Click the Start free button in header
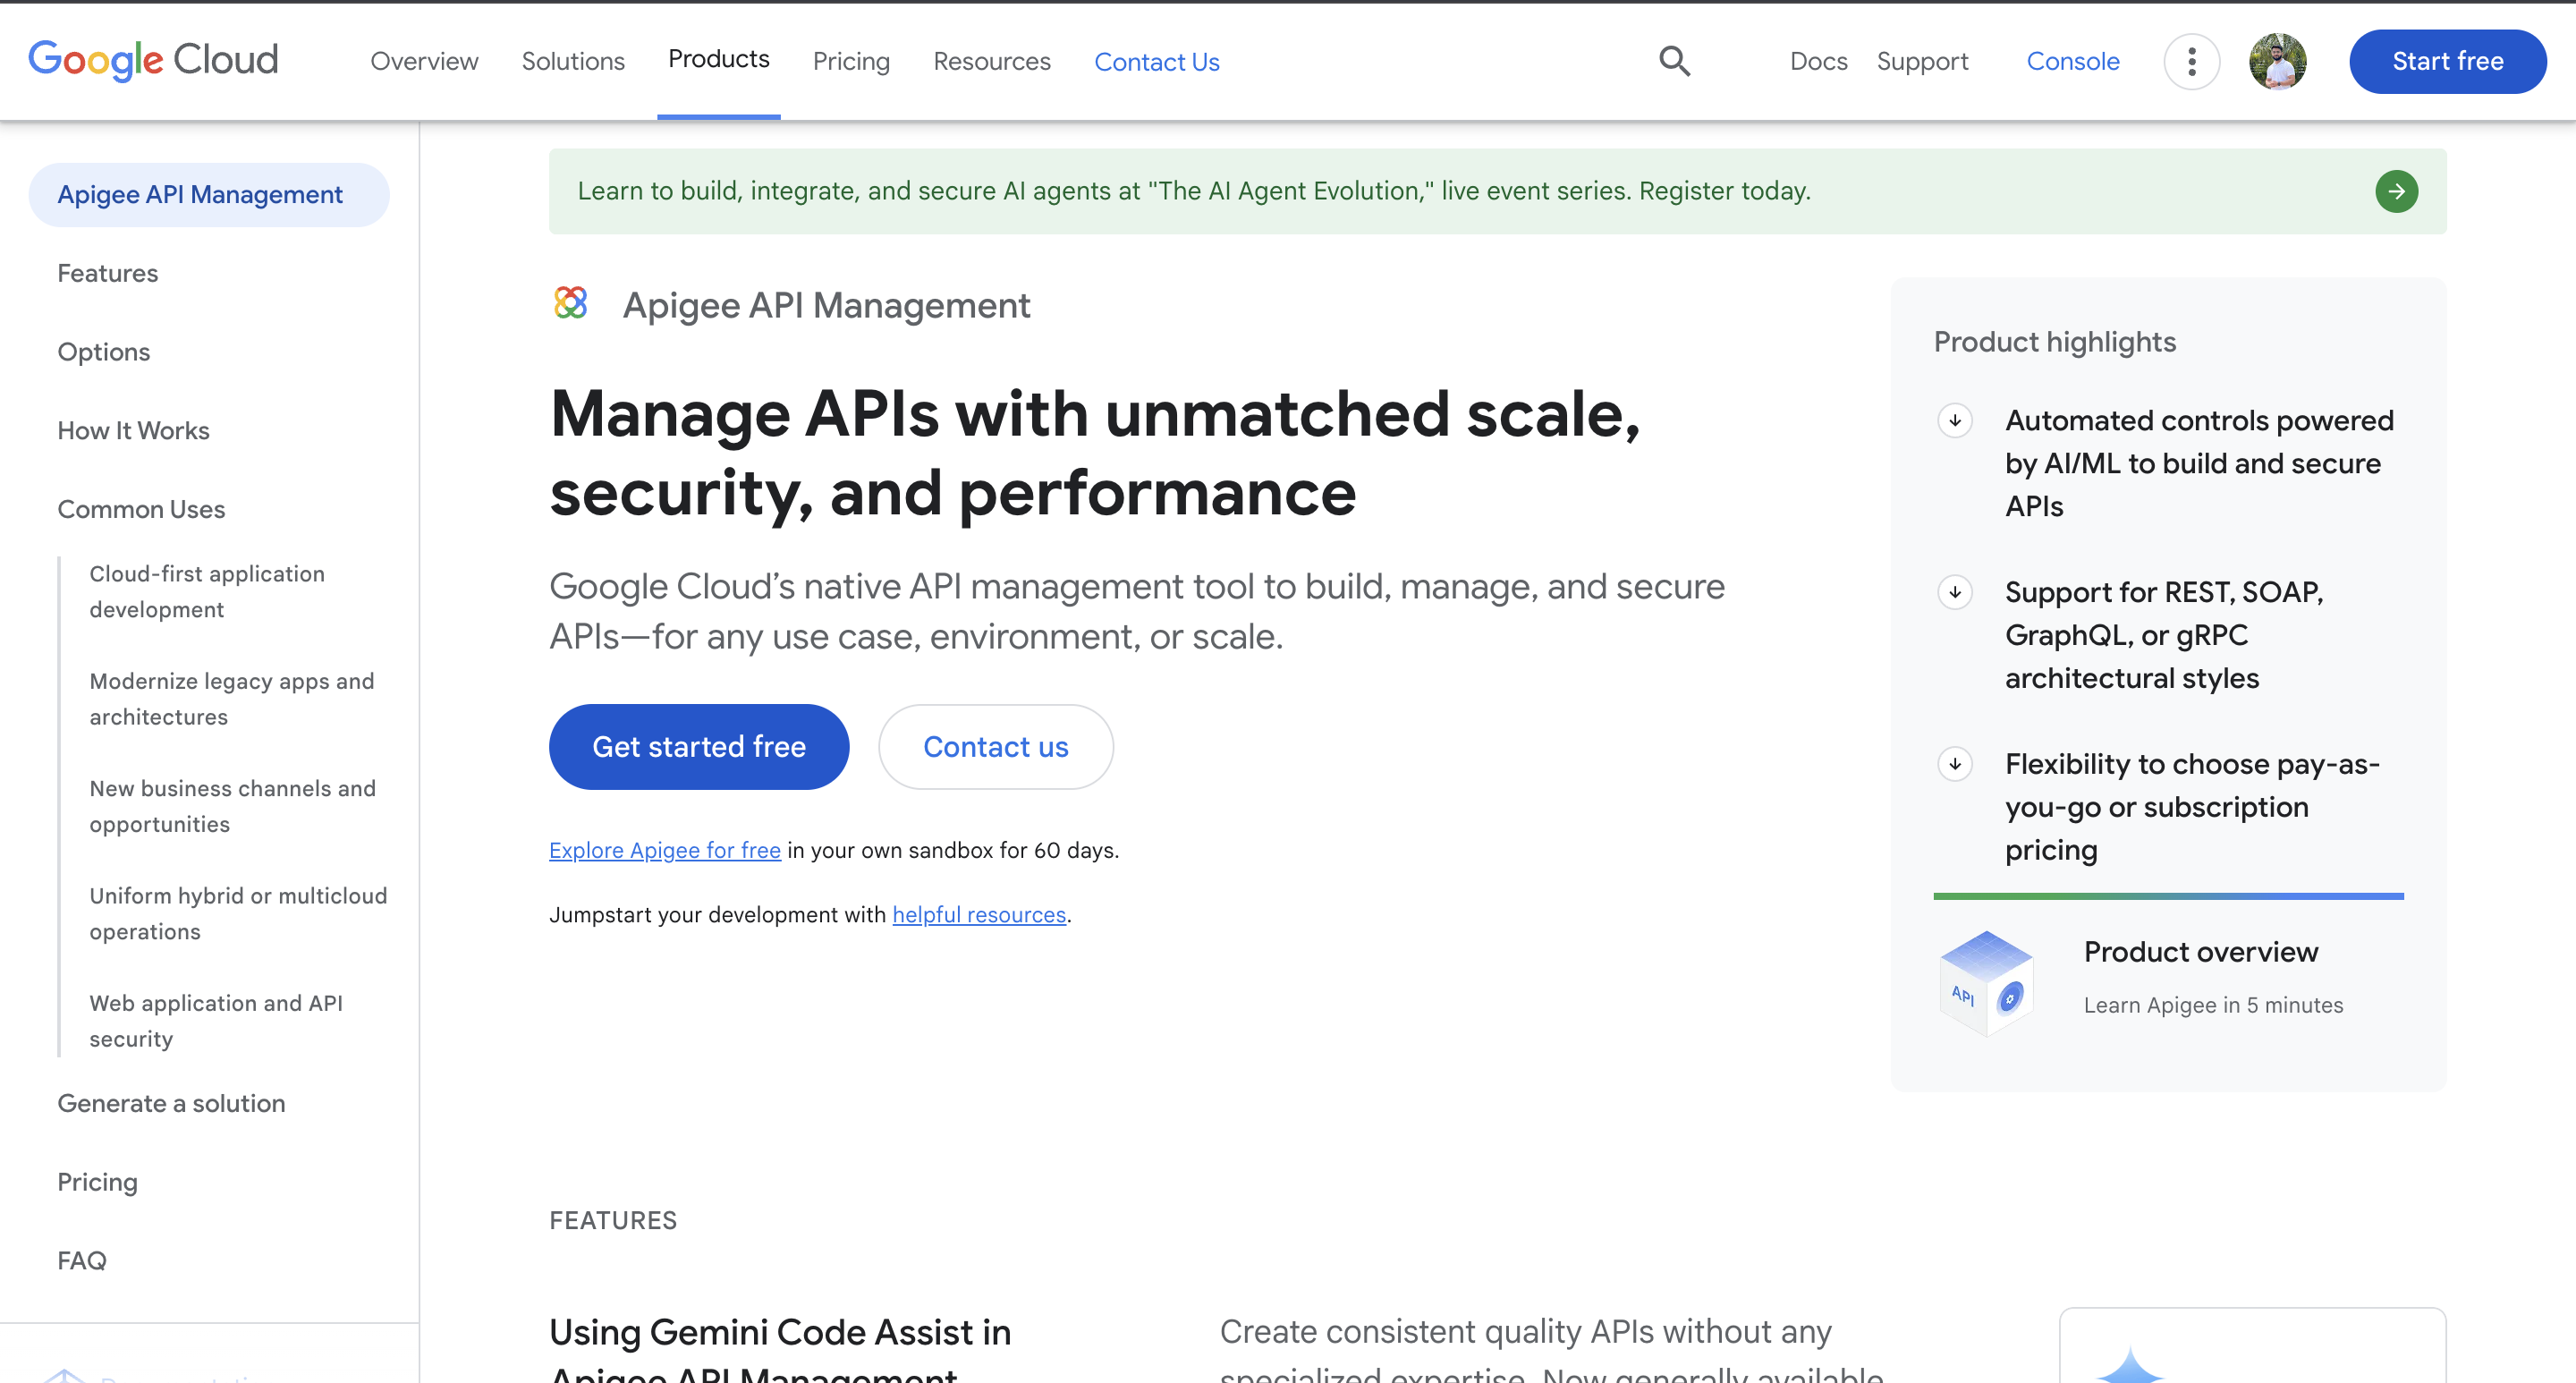Viewport: 2576px width, 1383px height. (2447, 61)
